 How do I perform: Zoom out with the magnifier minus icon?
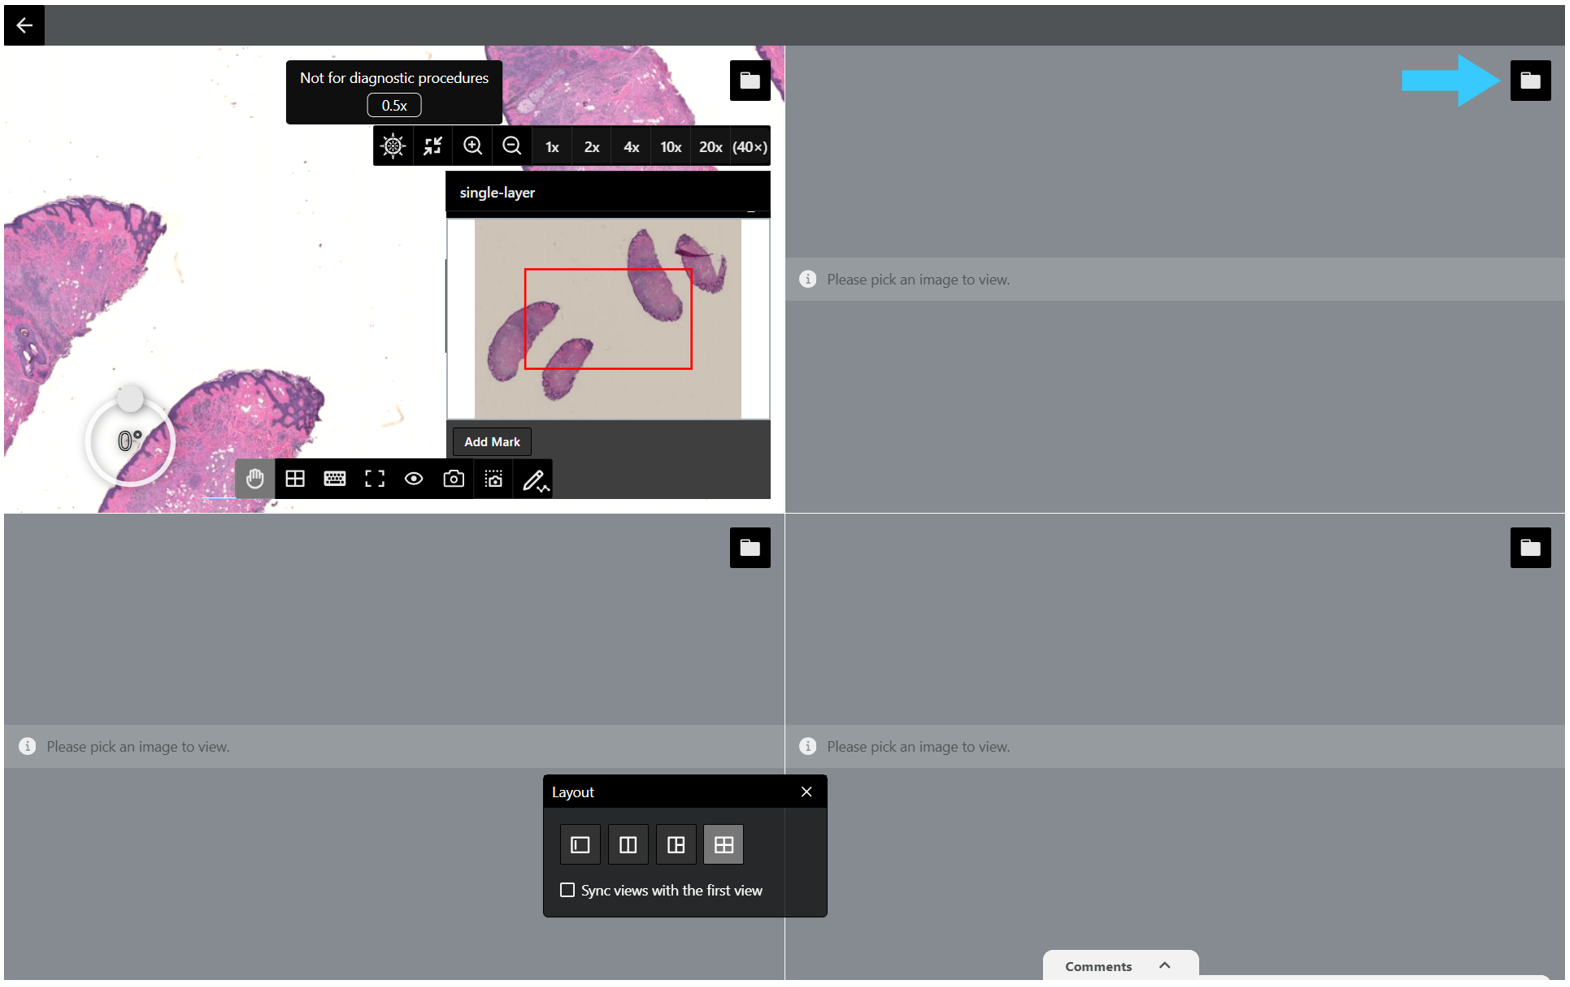(512, 146)
